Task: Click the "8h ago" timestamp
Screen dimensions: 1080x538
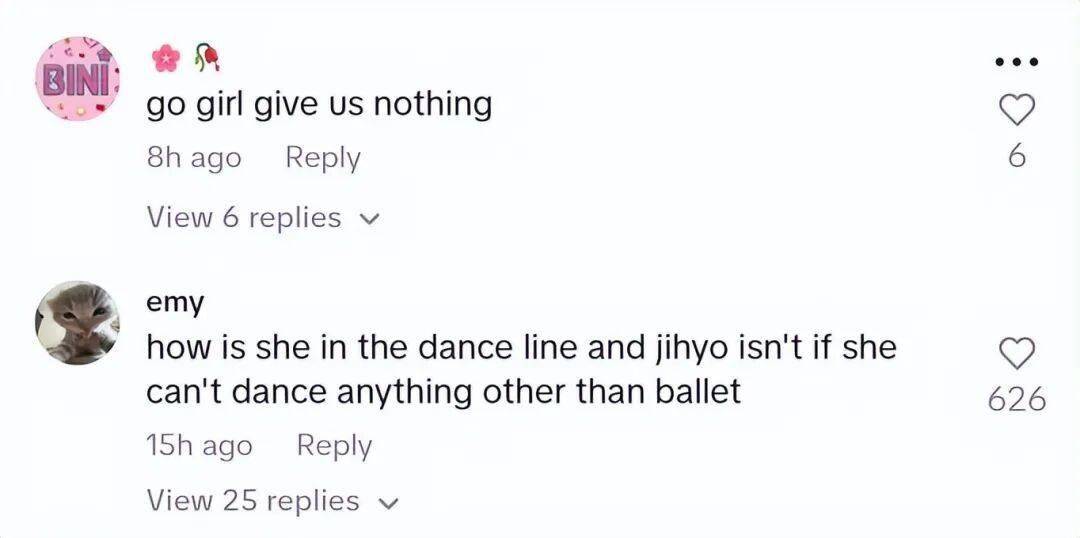Action: click(194, 158)
